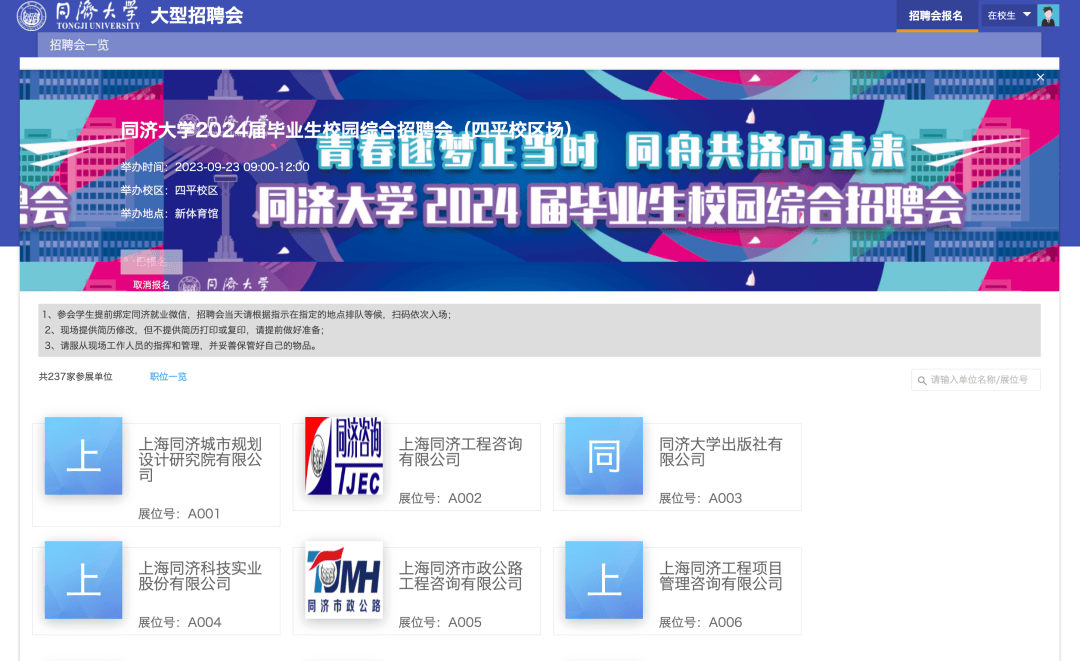The height and width of the screenshot is (661, 1080).
Task: Click inside the 请输入单位名称/展位号 search field
Action: point(980,379)
